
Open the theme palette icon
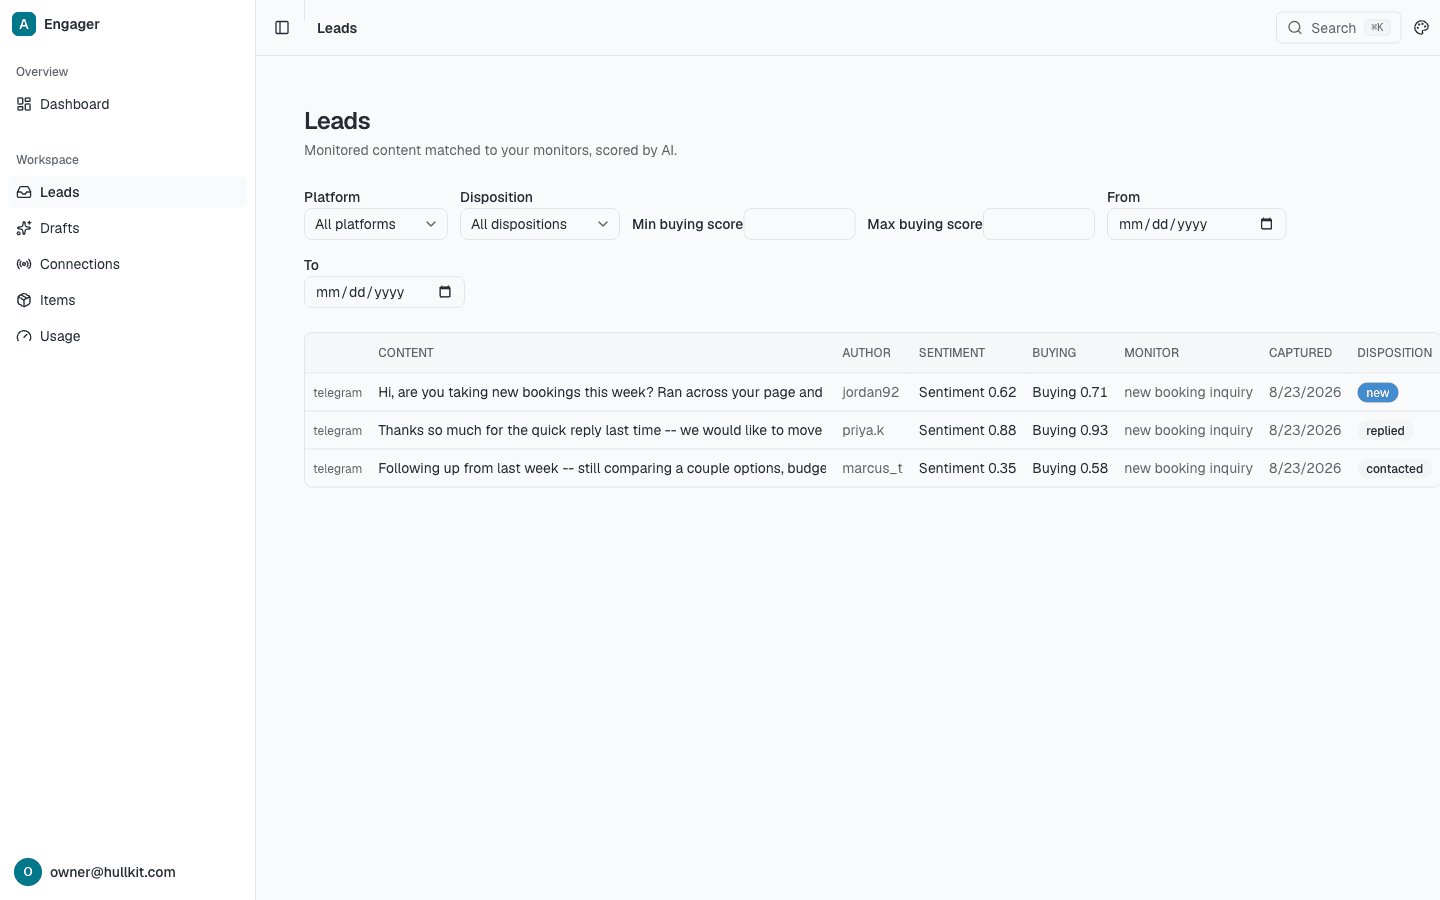1421,28
